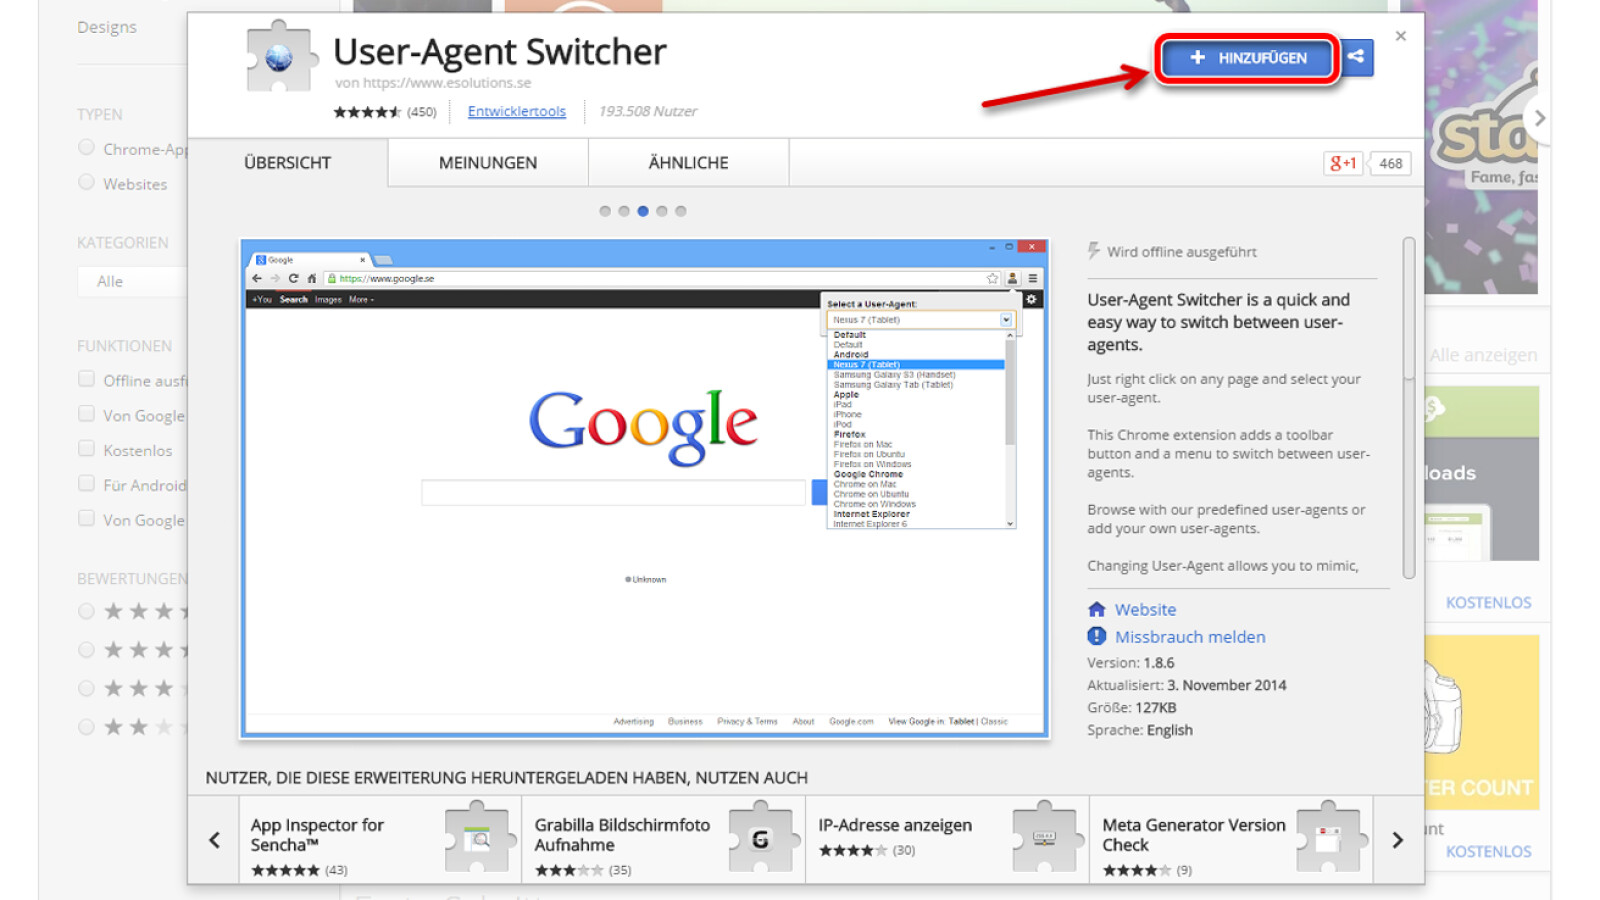Viewport: 1600px width, 900px height.
Task: Click the 193.508 Nutzer user count
Action: pos(648,111)
